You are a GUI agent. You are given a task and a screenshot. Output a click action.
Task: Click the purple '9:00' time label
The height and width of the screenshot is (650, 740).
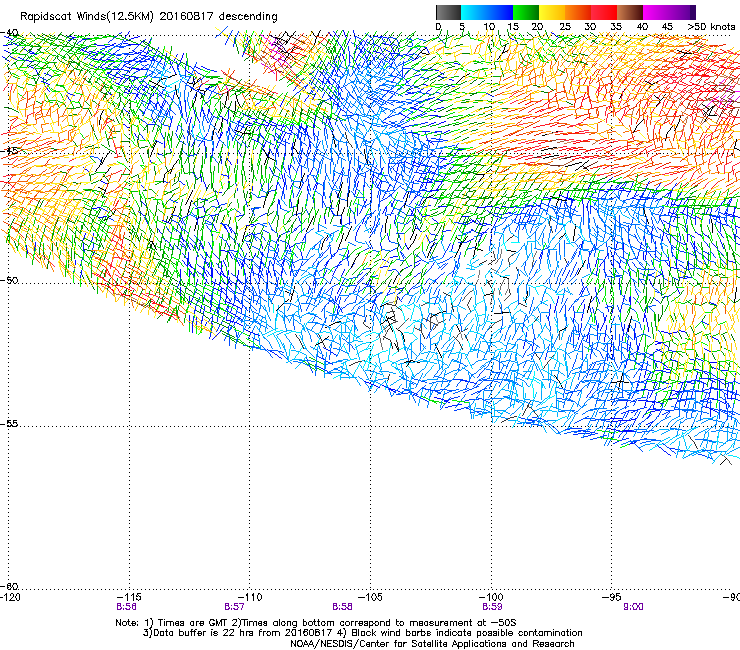tap(633, 607)
